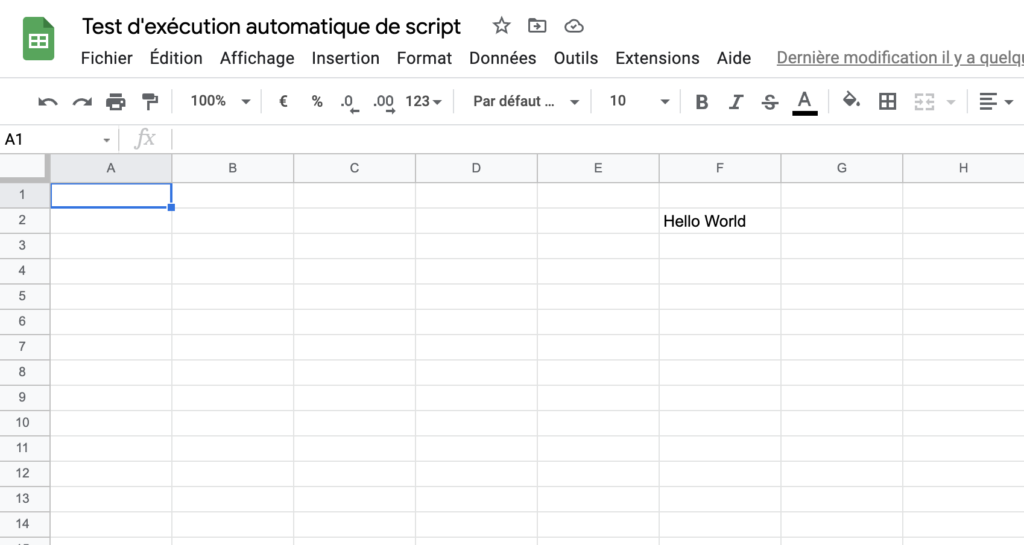Toggle italic formatting
The image size is (1024, 545).
[x=736, y=102]
